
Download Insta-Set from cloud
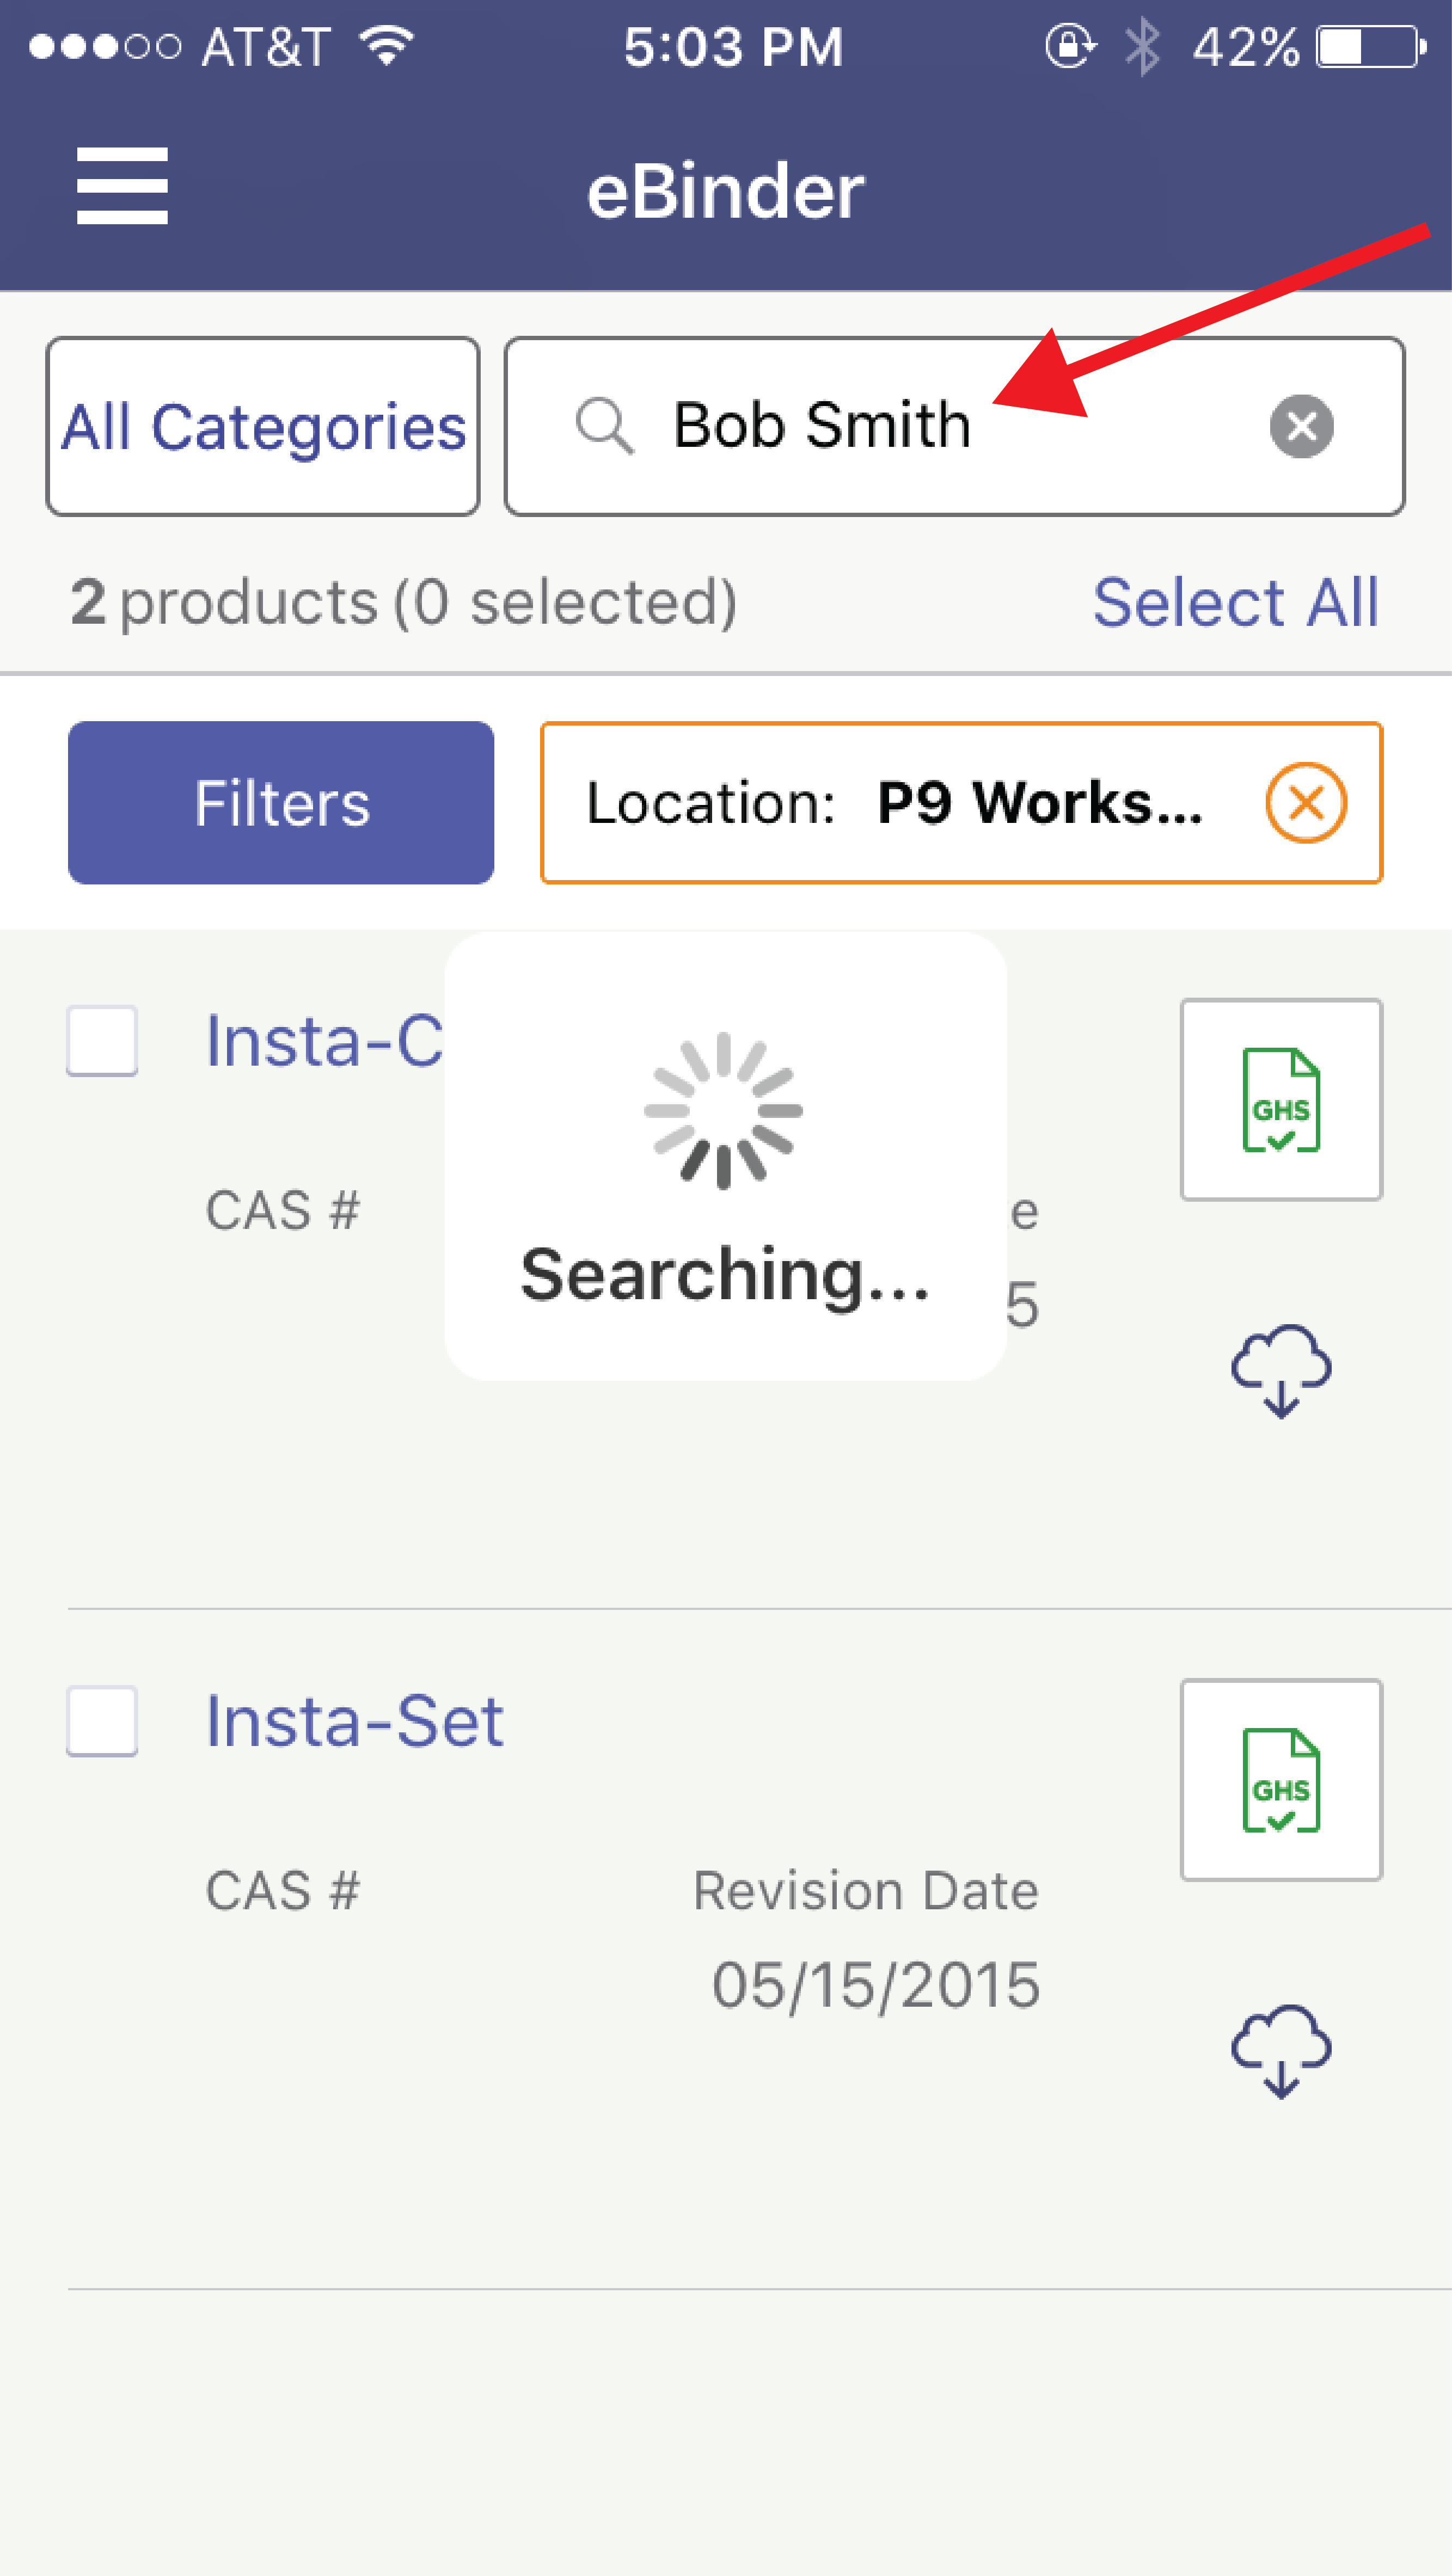1281,2050
